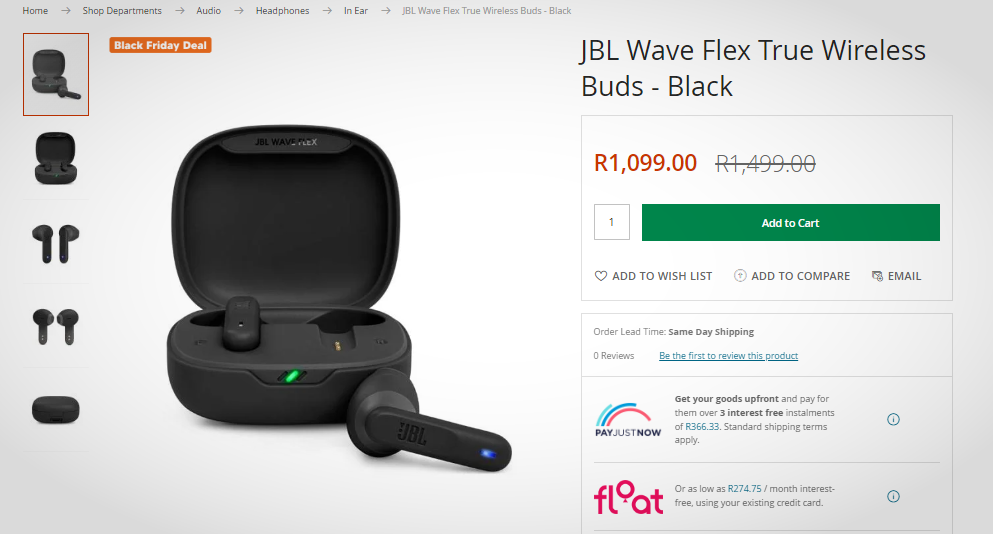
Task: Click the Add to Compare arrow icon
Action: click(740, 276)
